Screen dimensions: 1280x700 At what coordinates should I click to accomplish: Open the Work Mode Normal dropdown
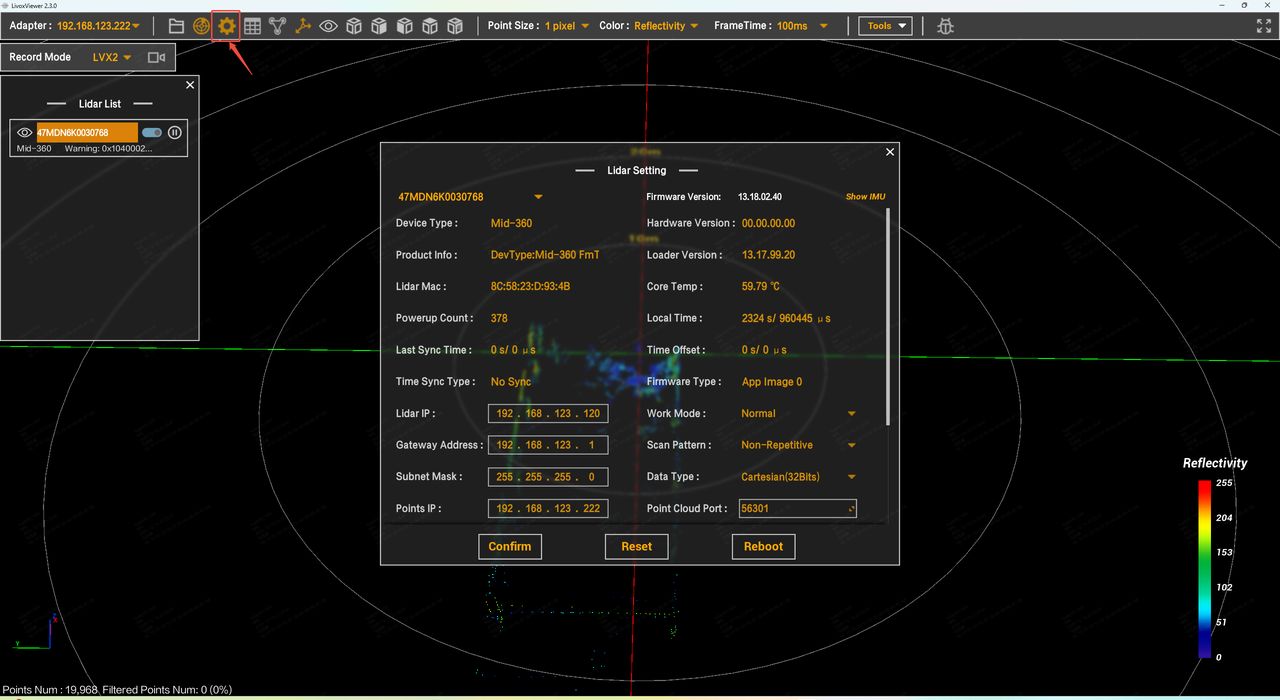pos(798,413)
